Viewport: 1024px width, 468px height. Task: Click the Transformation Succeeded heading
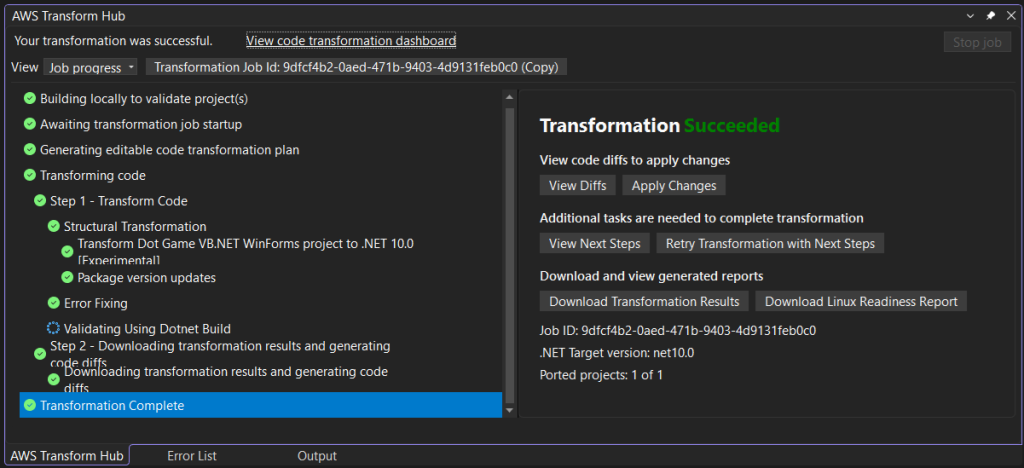pos(660,125)
